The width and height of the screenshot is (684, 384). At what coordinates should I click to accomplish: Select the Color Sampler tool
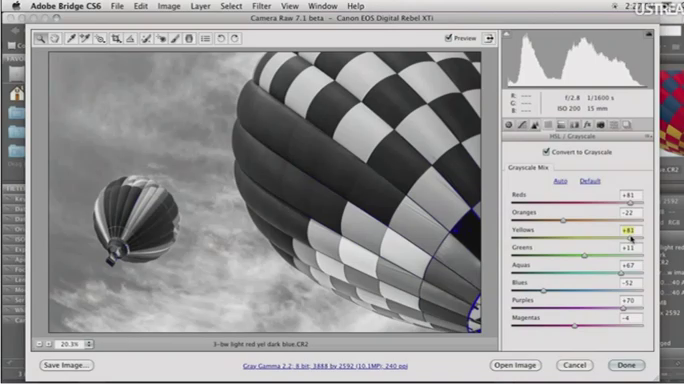point(85,38)
